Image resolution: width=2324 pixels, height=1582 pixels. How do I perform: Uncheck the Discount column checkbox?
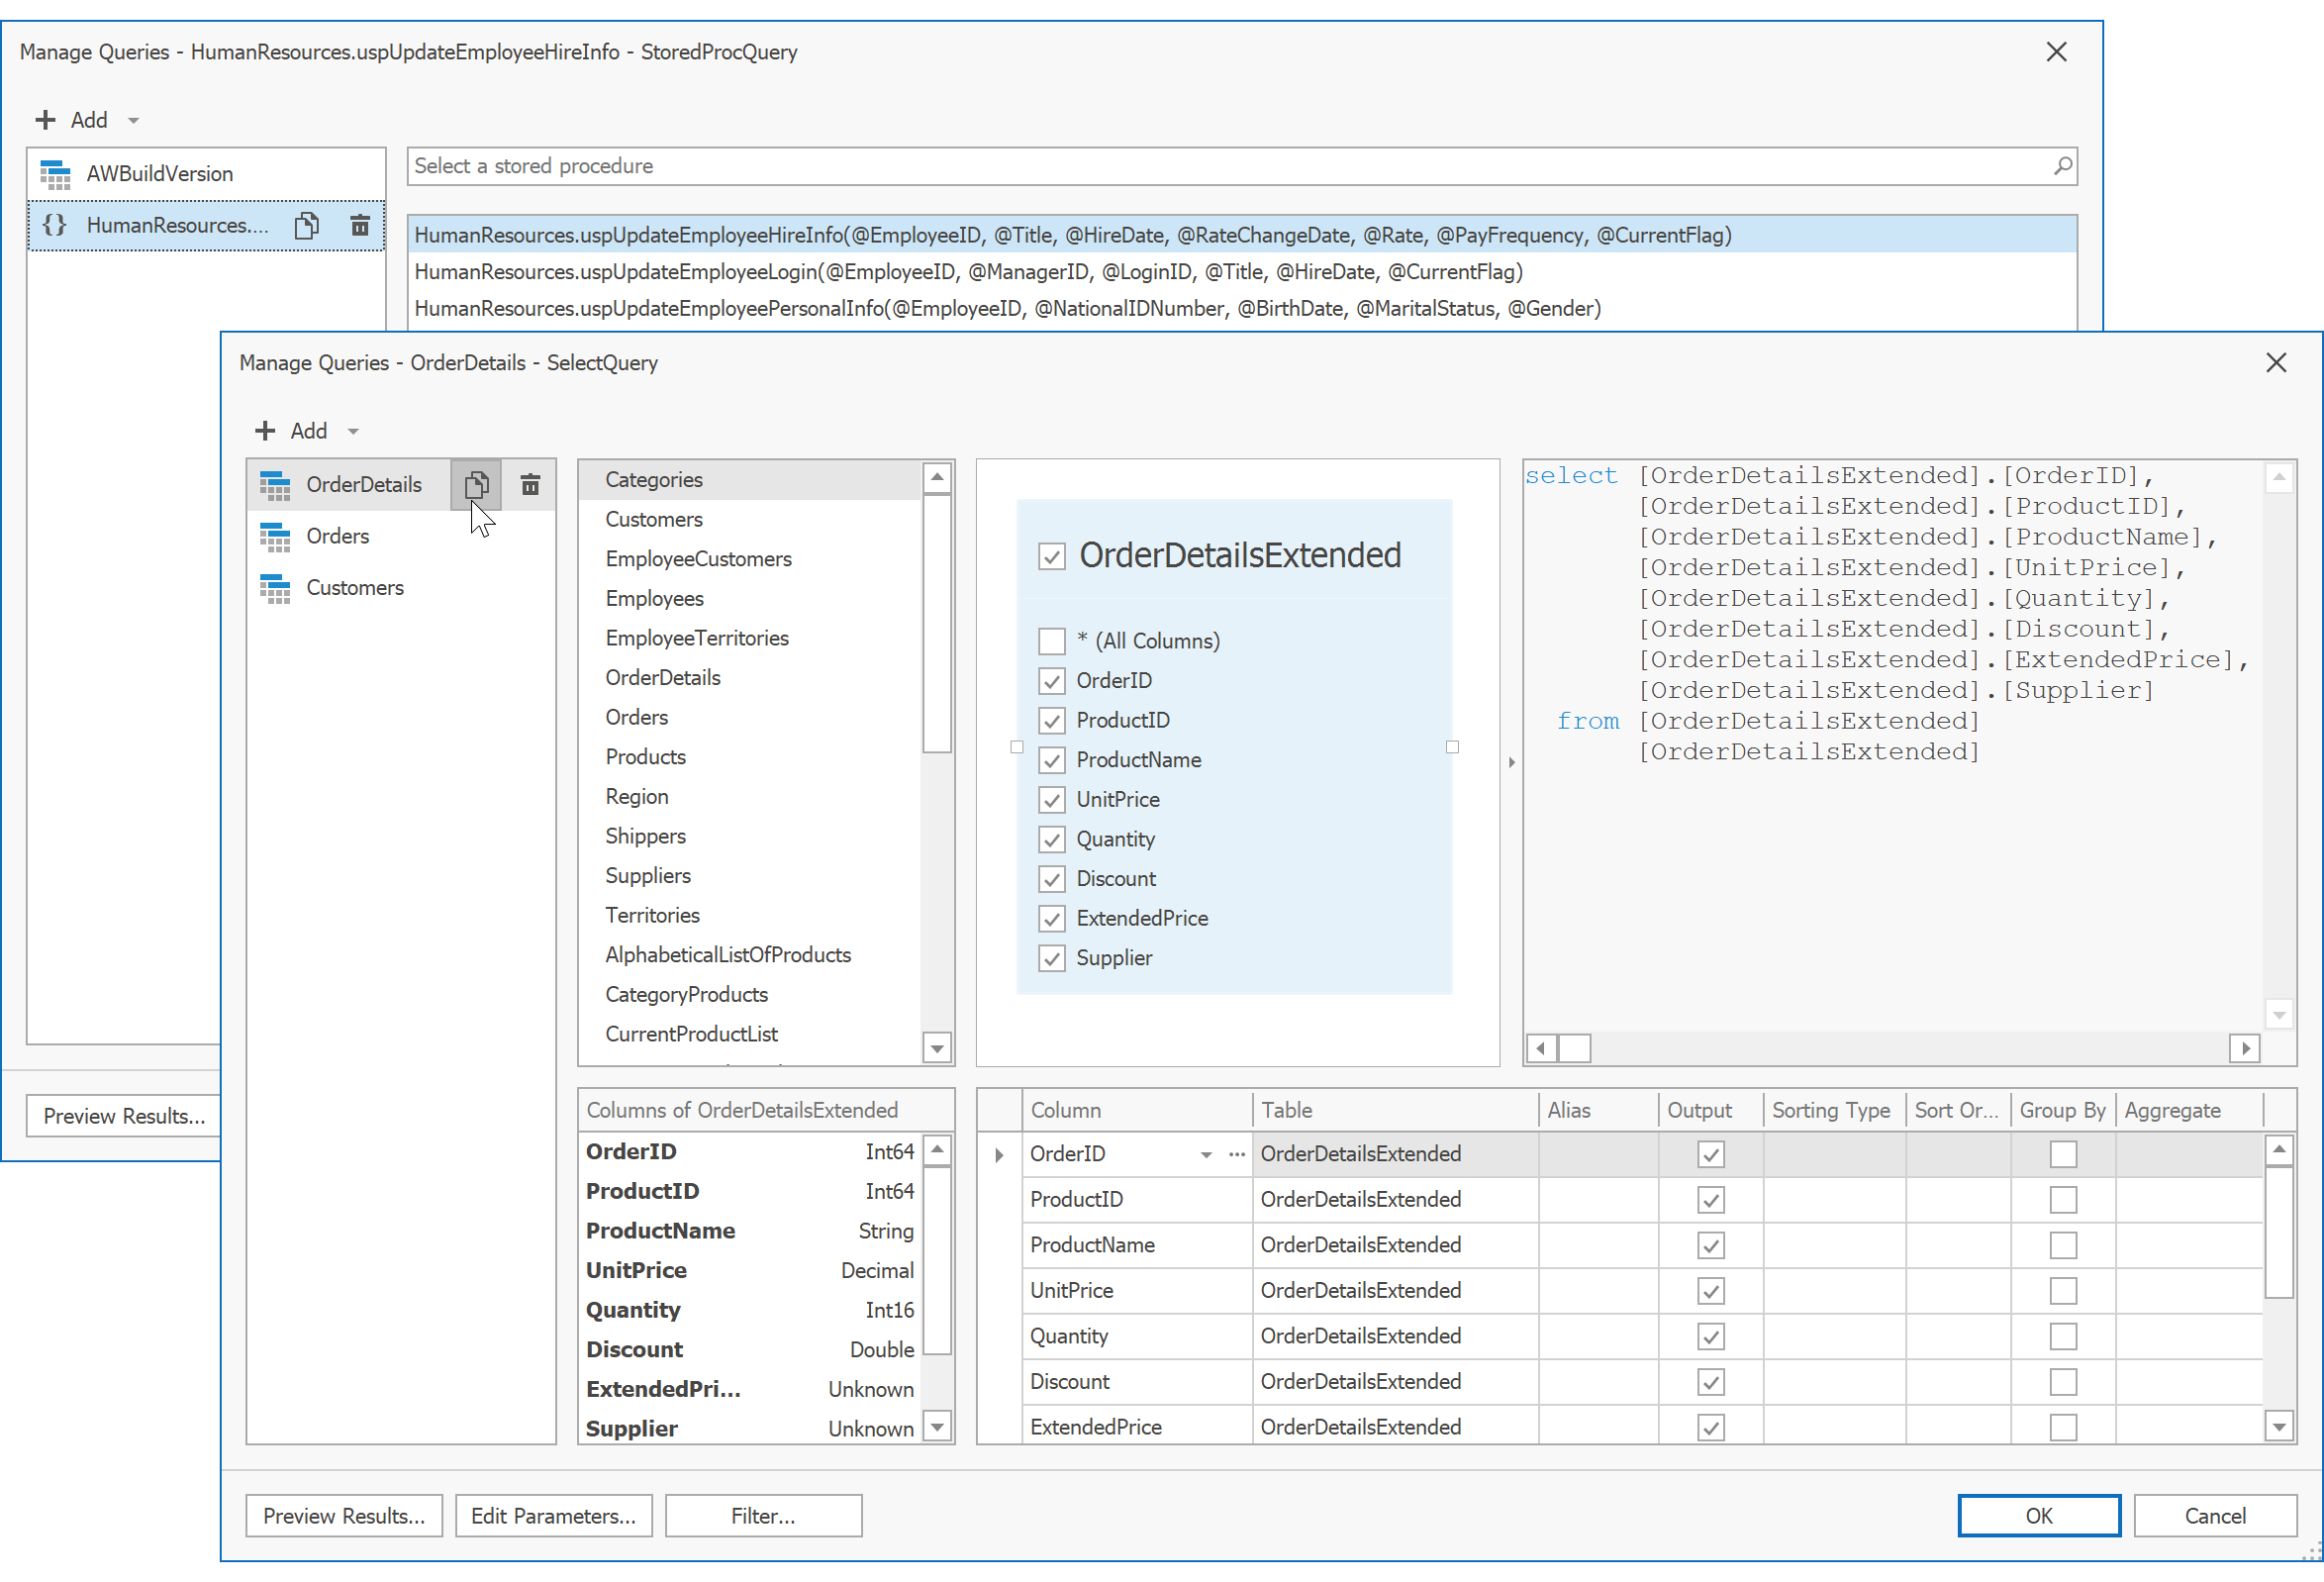point(1051,879)
